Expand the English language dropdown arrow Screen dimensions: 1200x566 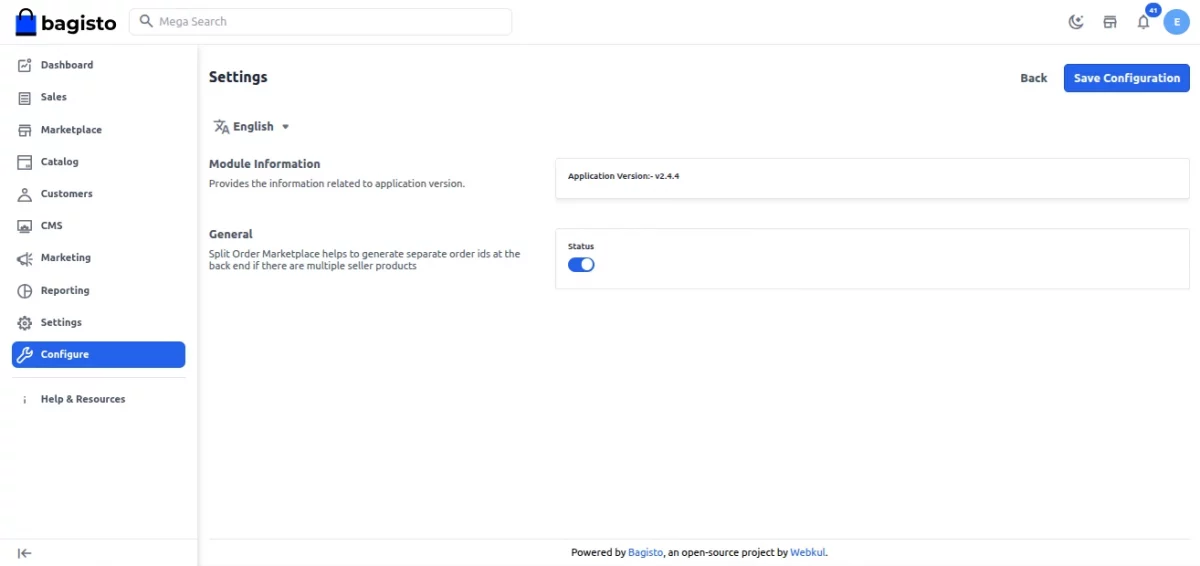(x=285, y=127)
